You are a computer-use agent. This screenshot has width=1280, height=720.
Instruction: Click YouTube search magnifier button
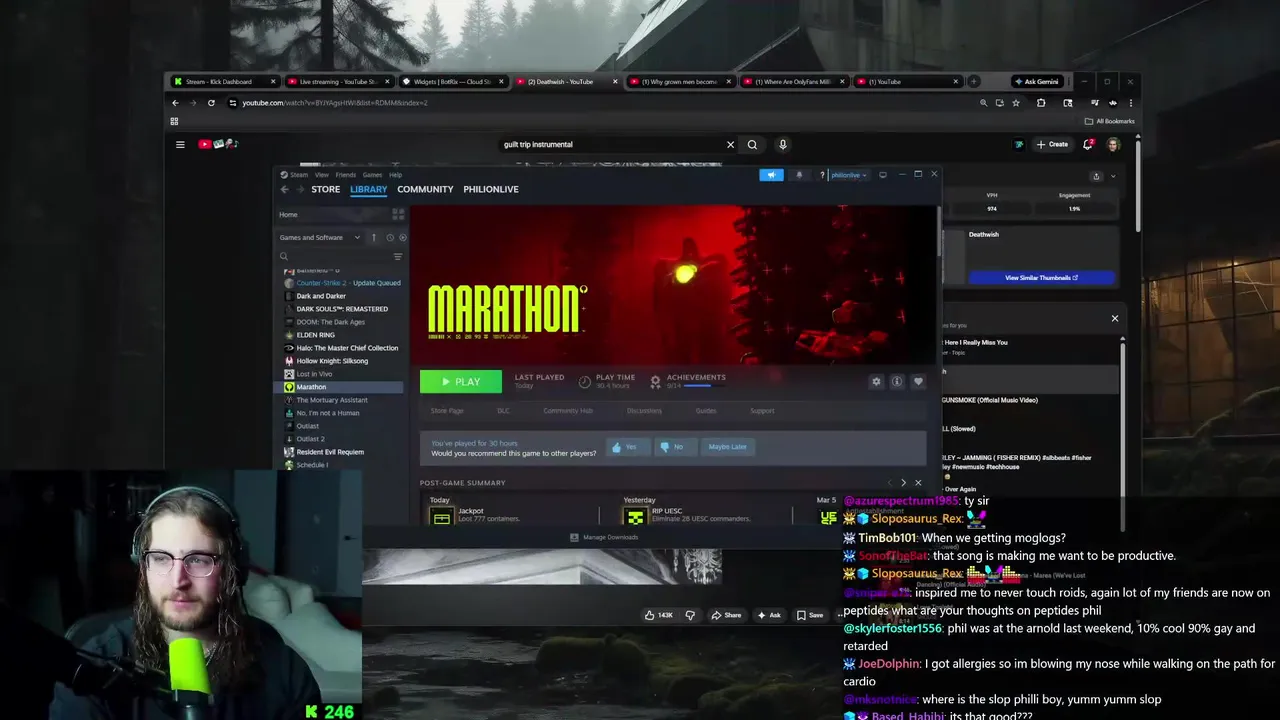click(752, 145)
